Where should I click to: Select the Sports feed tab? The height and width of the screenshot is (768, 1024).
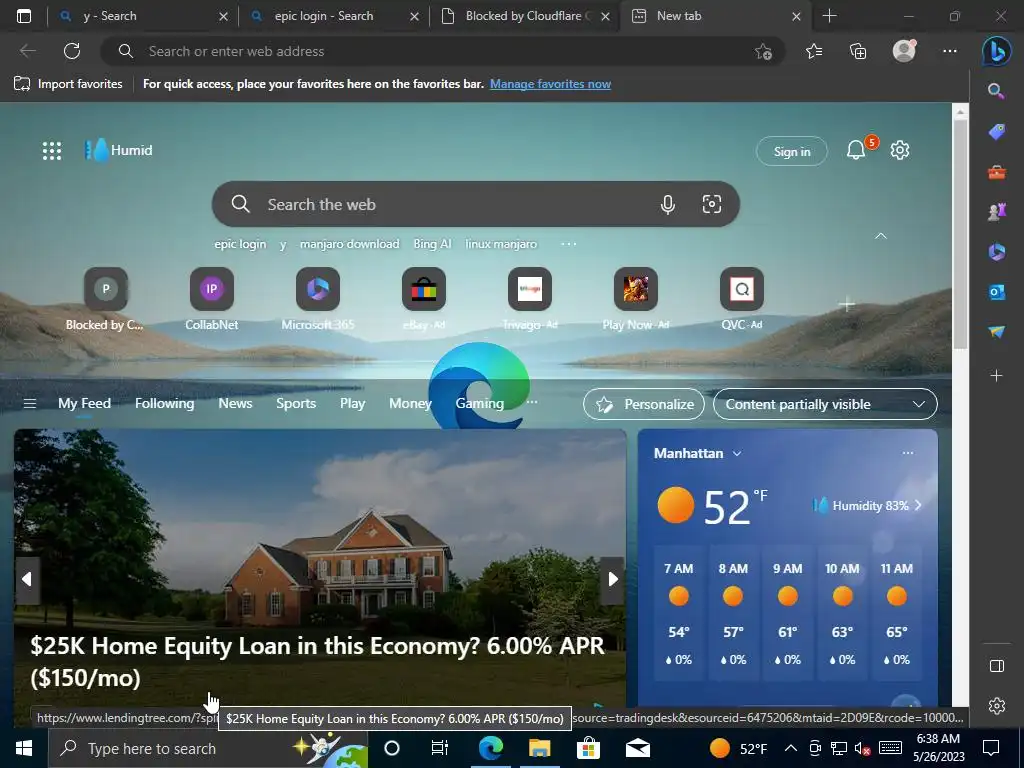click(x=296, y=404)
